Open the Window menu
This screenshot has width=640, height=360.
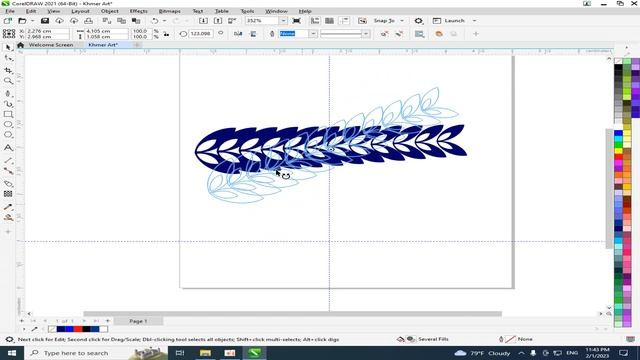276,11
